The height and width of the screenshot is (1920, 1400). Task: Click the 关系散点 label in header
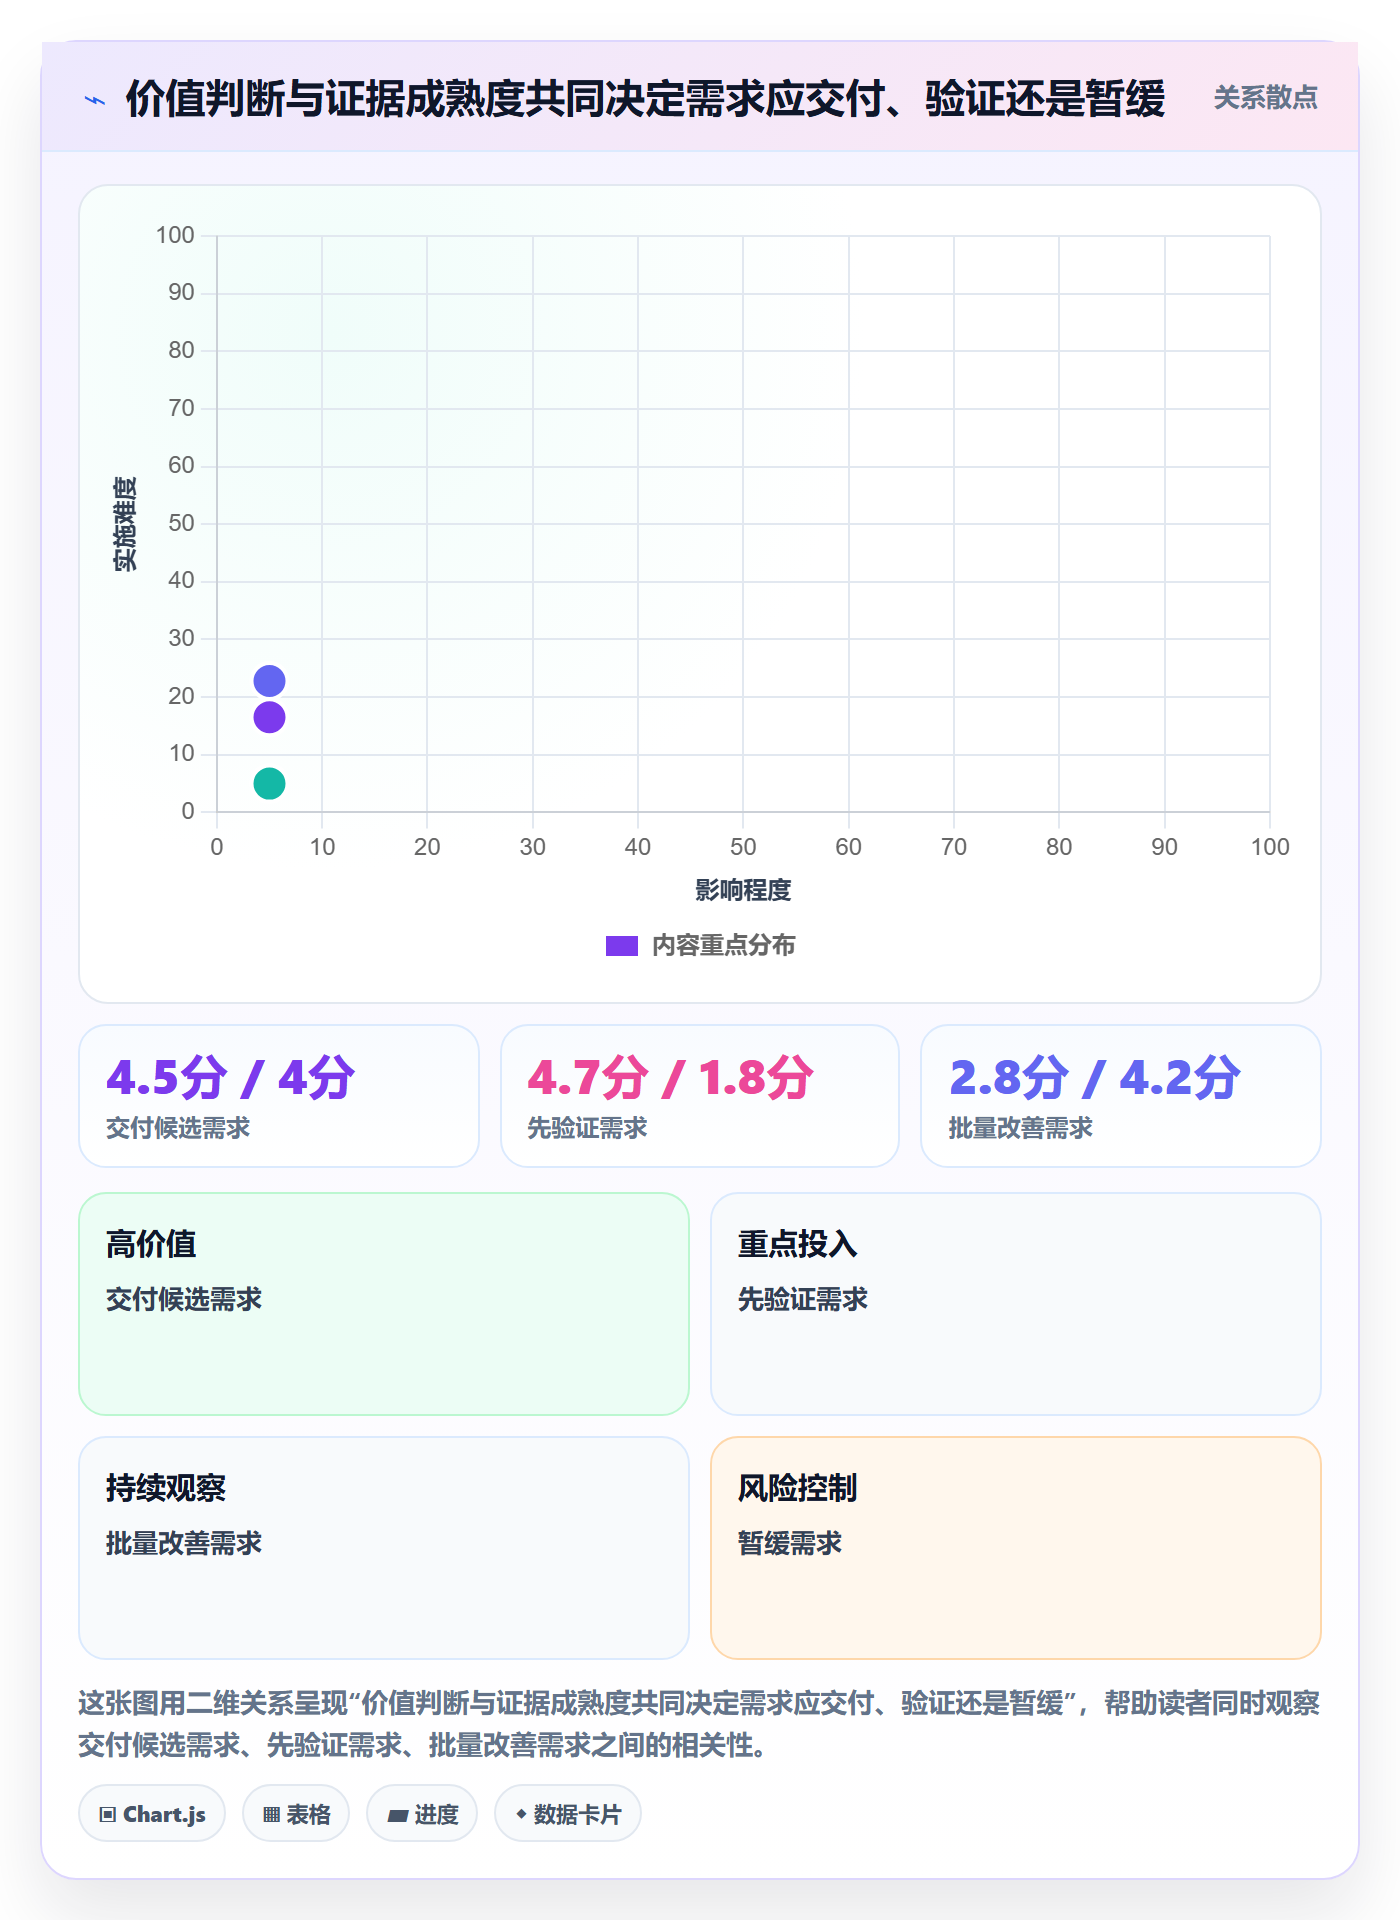1265,98
